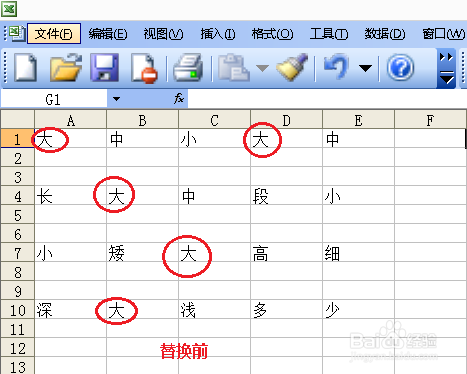Viewport: 467px width, 374px height.
Task: Undo the last action with the arrow icon
Action: pyautogui.click(x=337, y=68)
